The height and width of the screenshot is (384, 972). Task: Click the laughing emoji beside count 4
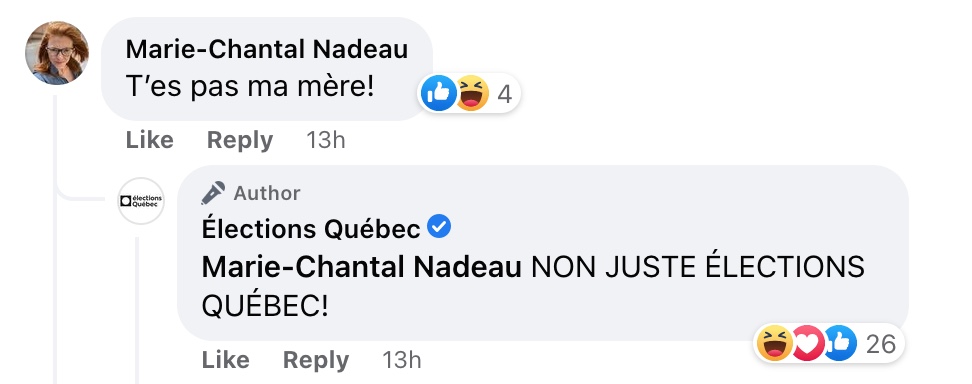coord(472,94)
